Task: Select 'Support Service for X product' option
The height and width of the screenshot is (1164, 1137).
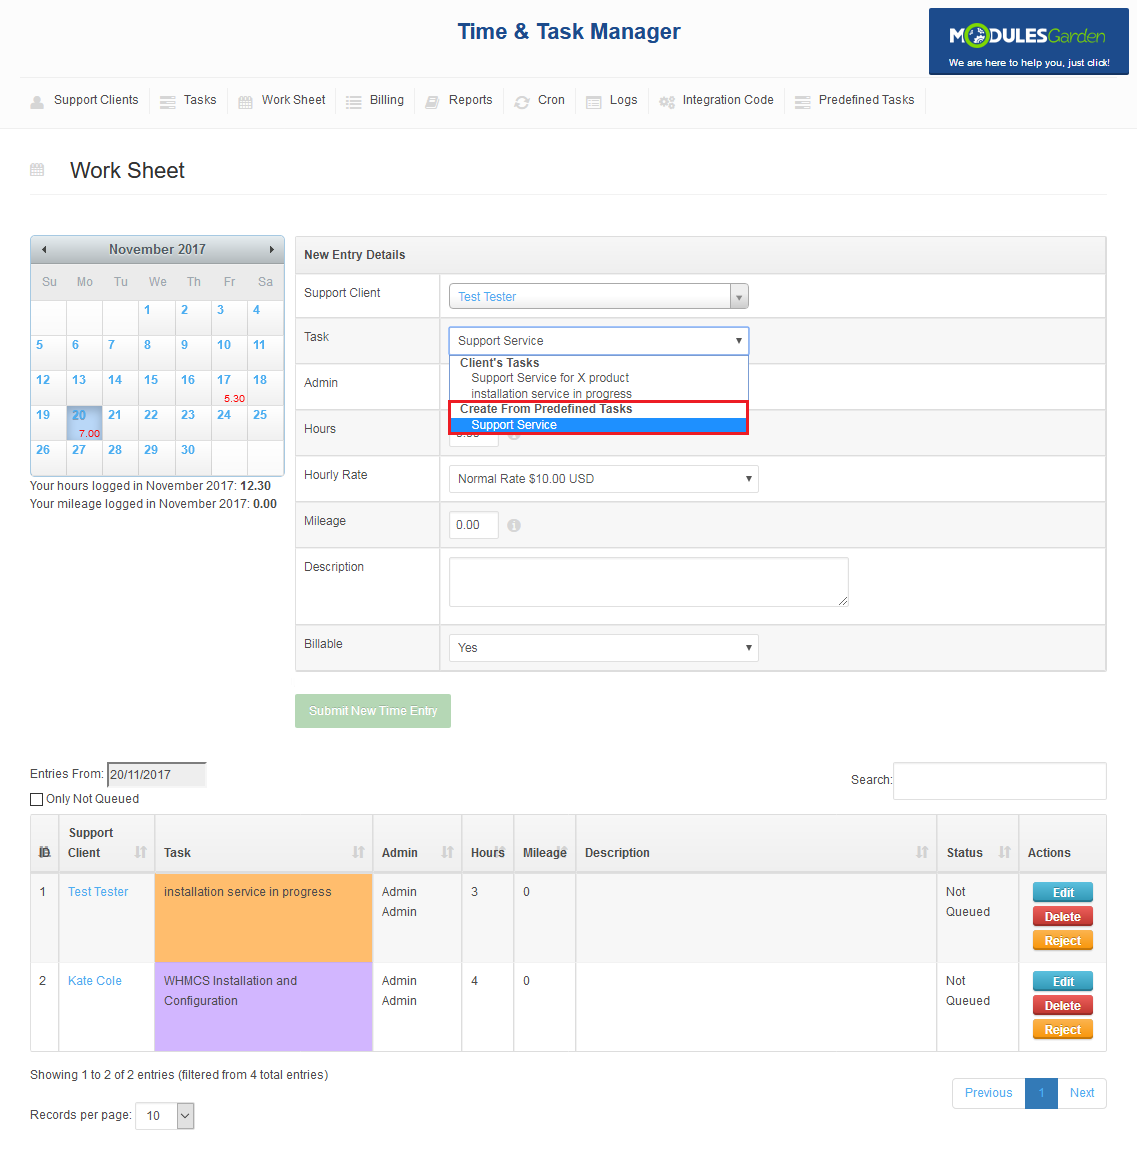Action: tap(550, 378)
